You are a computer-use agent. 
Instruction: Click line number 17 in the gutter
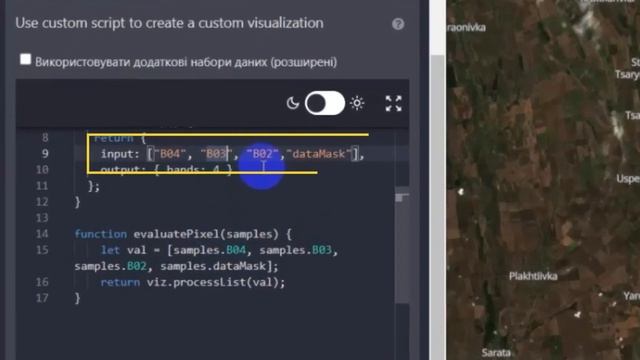tap(42, 298)
